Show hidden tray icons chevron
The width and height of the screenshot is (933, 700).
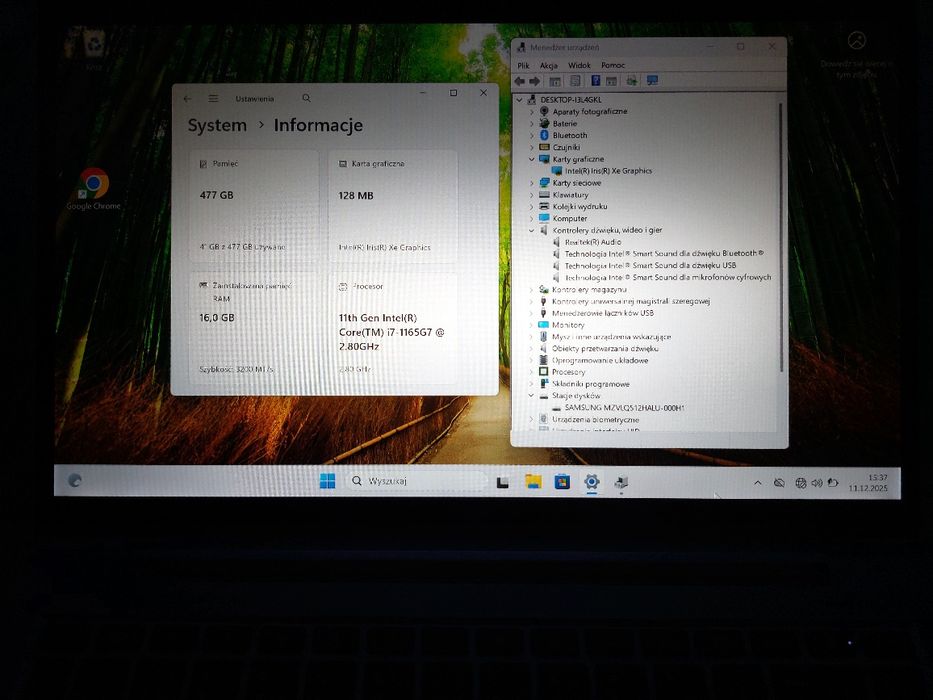757,483
